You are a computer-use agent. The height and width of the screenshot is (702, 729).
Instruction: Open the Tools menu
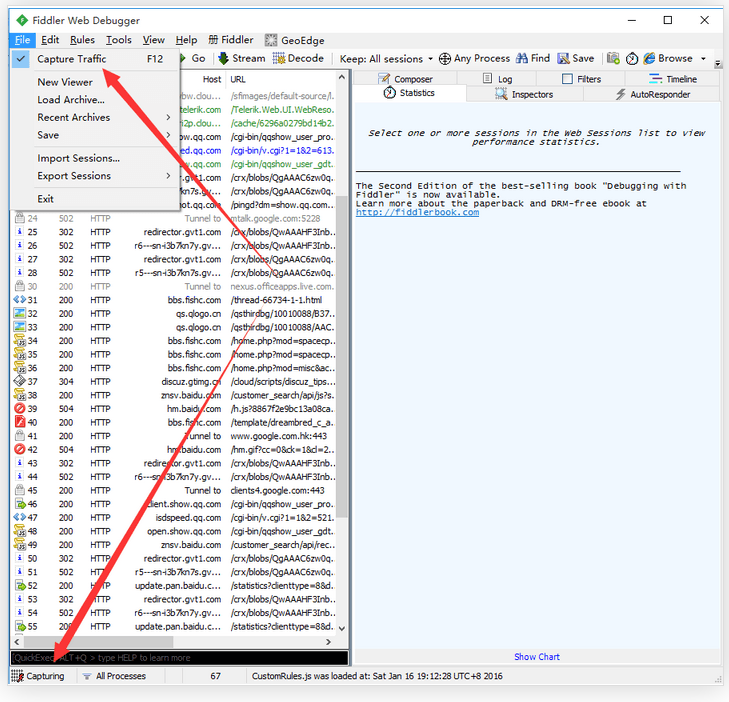pos(119,40)
